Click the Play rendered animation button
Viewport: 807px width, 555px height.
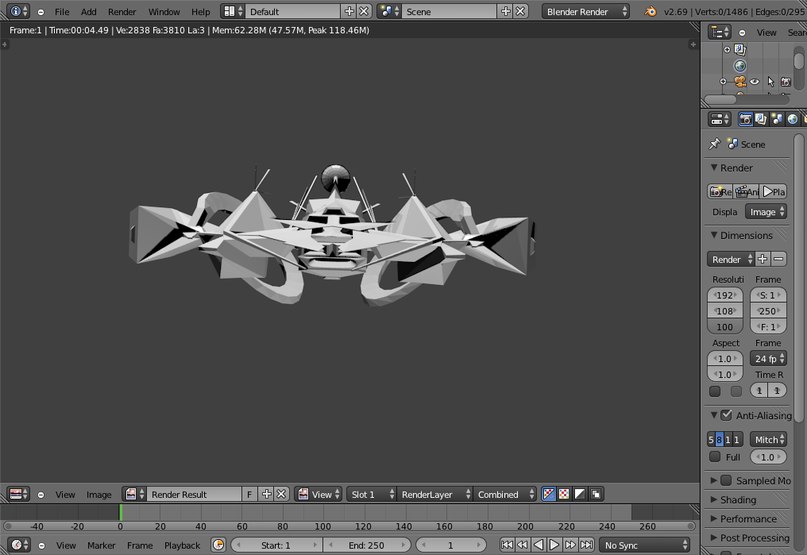click(773, 191)
